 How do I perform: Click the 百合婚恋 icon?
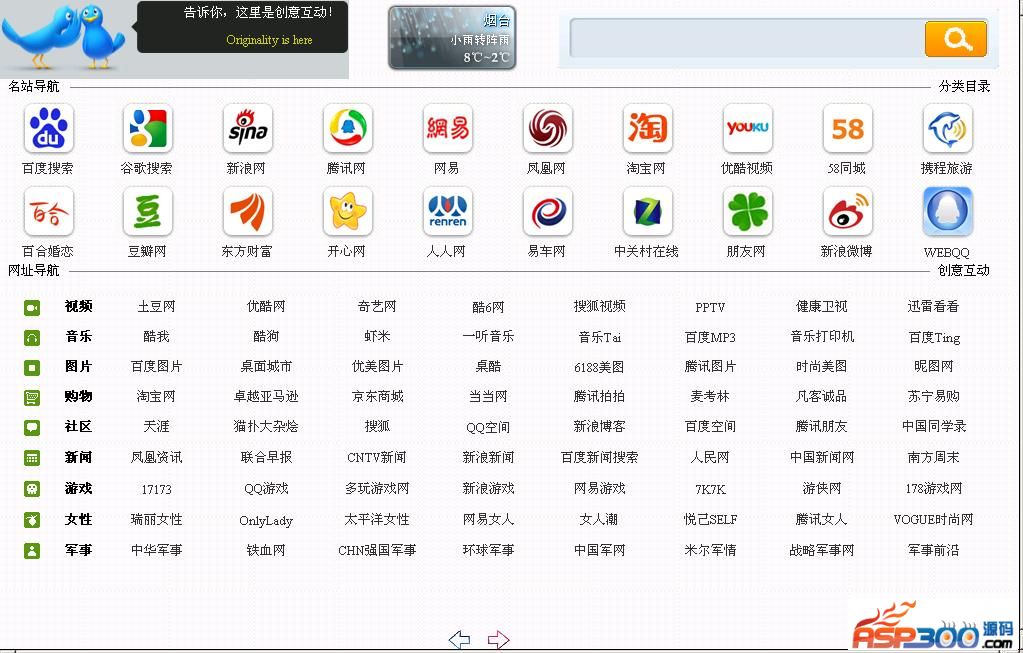click(x=48, y=211)
